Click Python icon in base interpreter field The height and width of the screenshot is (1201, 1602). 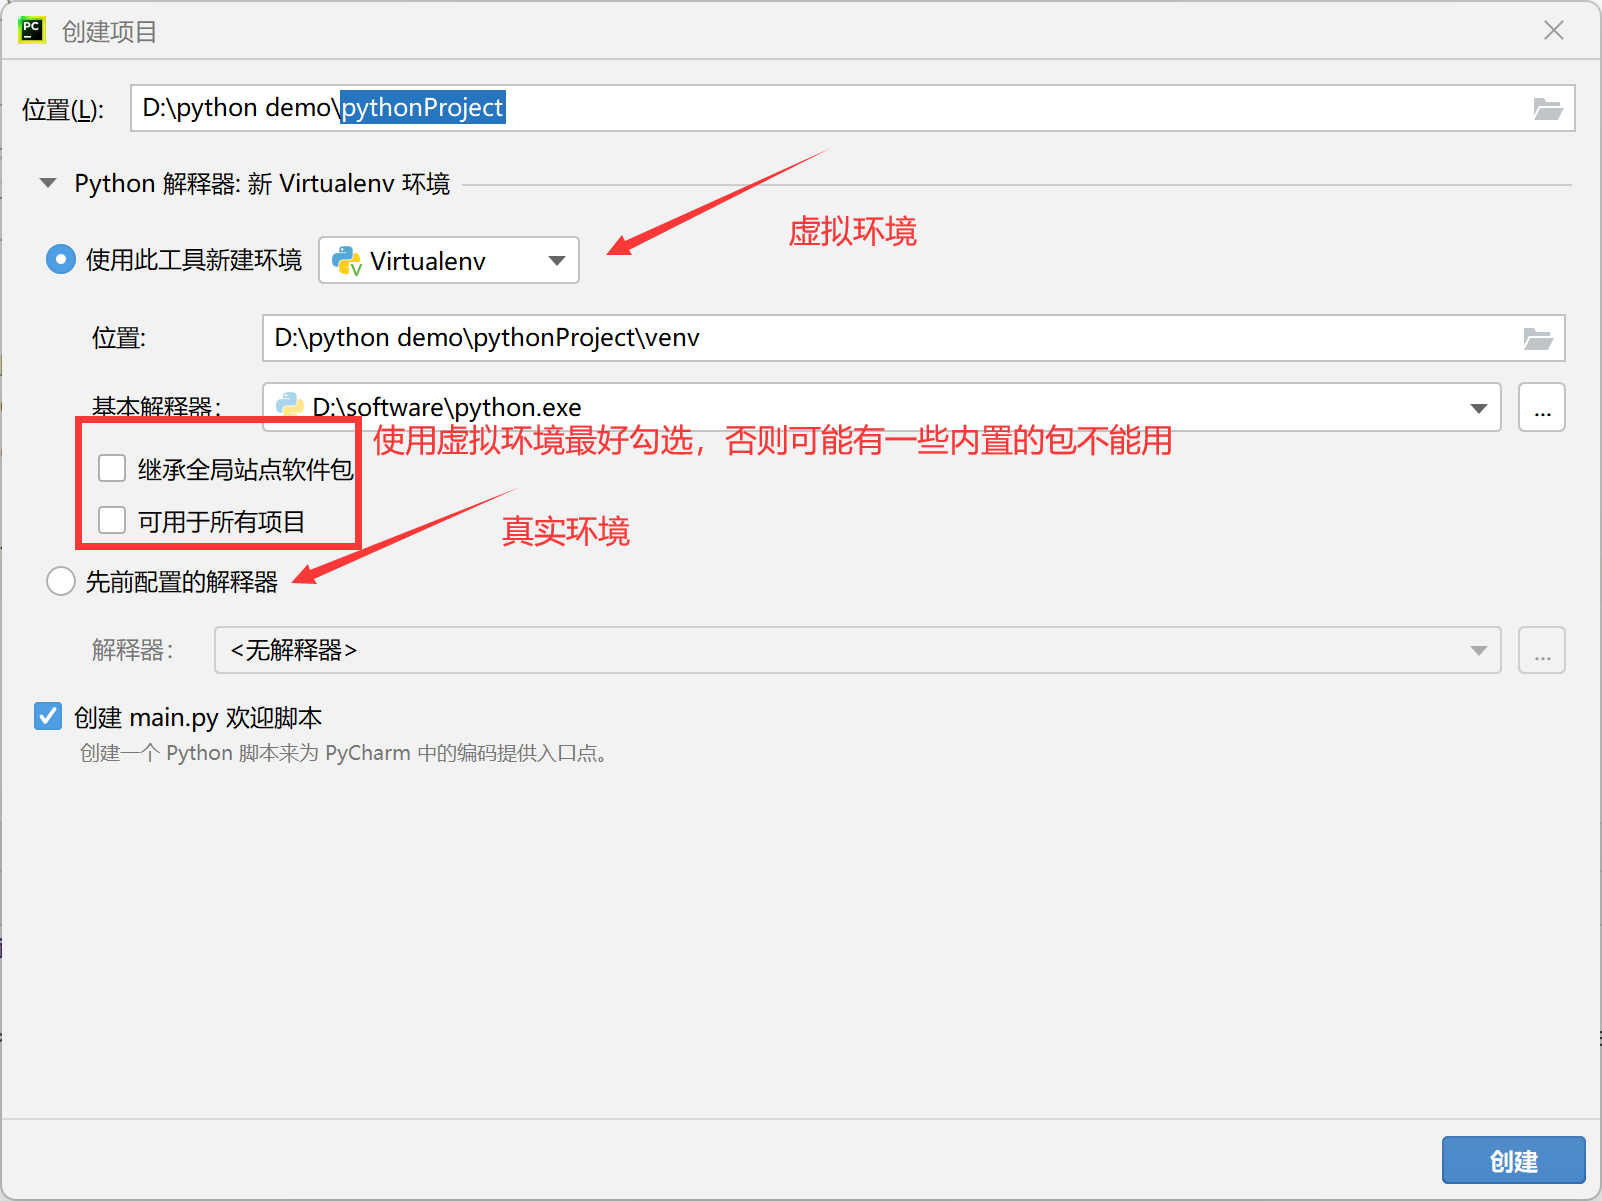coord(290,405)
